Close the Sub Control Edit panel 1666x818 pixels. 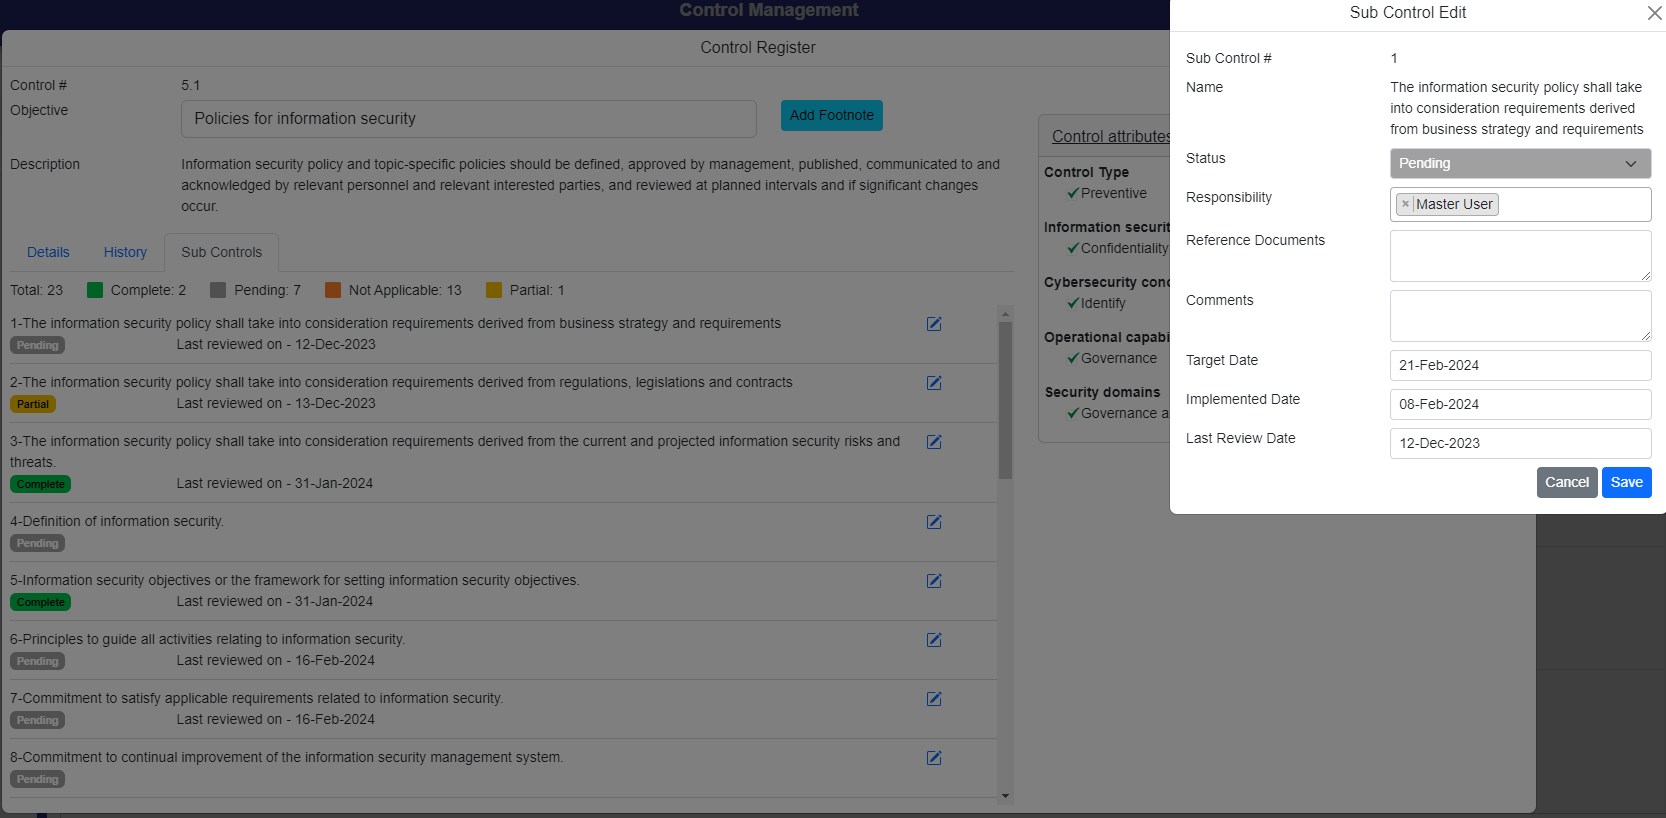[x=1654, y=13]
